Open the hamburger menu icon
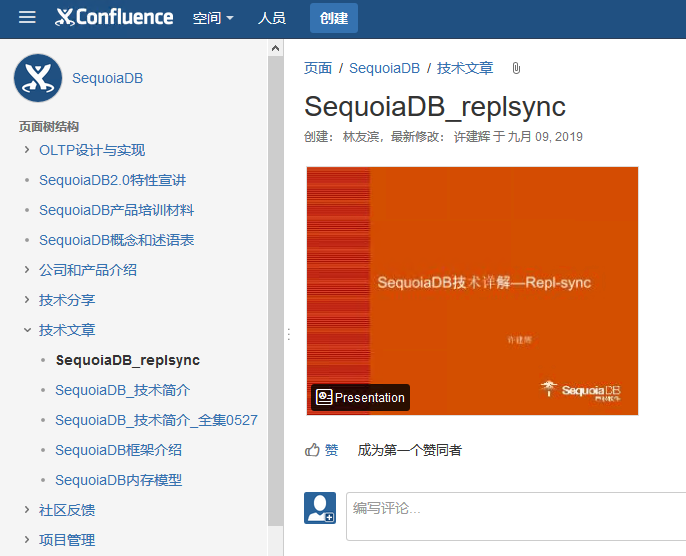The width and height of the screenshot is (686, 556). pyautogui.click(x=27, y=17)
